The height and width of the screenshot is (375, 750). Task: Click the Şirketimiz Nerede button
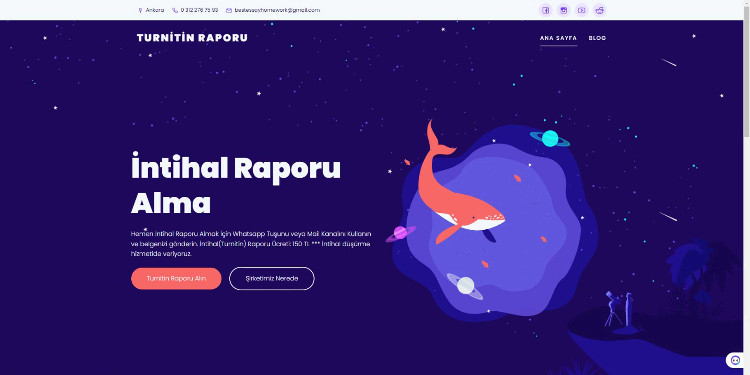point(272,278)
